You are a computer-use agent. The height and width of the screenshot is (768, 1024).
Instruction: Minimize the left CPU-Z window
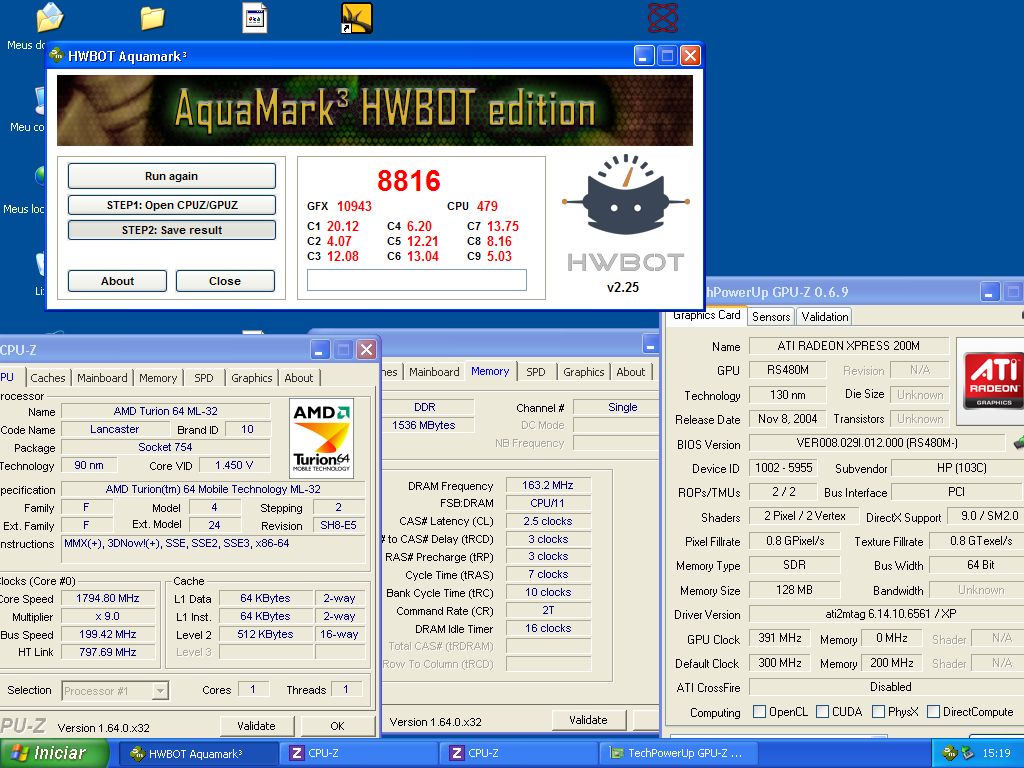click(320, 350)
